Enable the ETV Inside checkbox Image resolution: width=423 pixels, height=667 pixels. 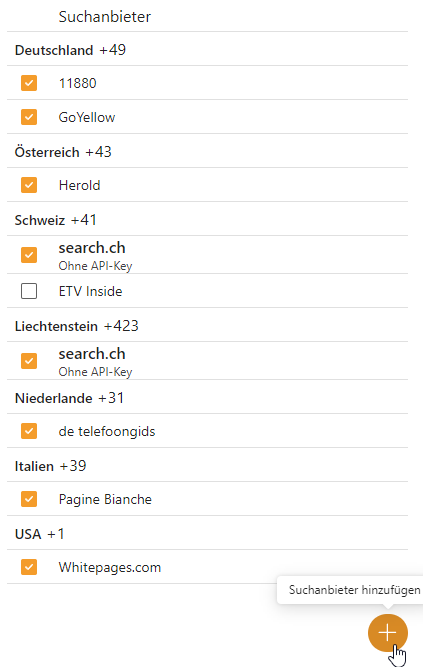pyautogui.click(x=29, y=291)
